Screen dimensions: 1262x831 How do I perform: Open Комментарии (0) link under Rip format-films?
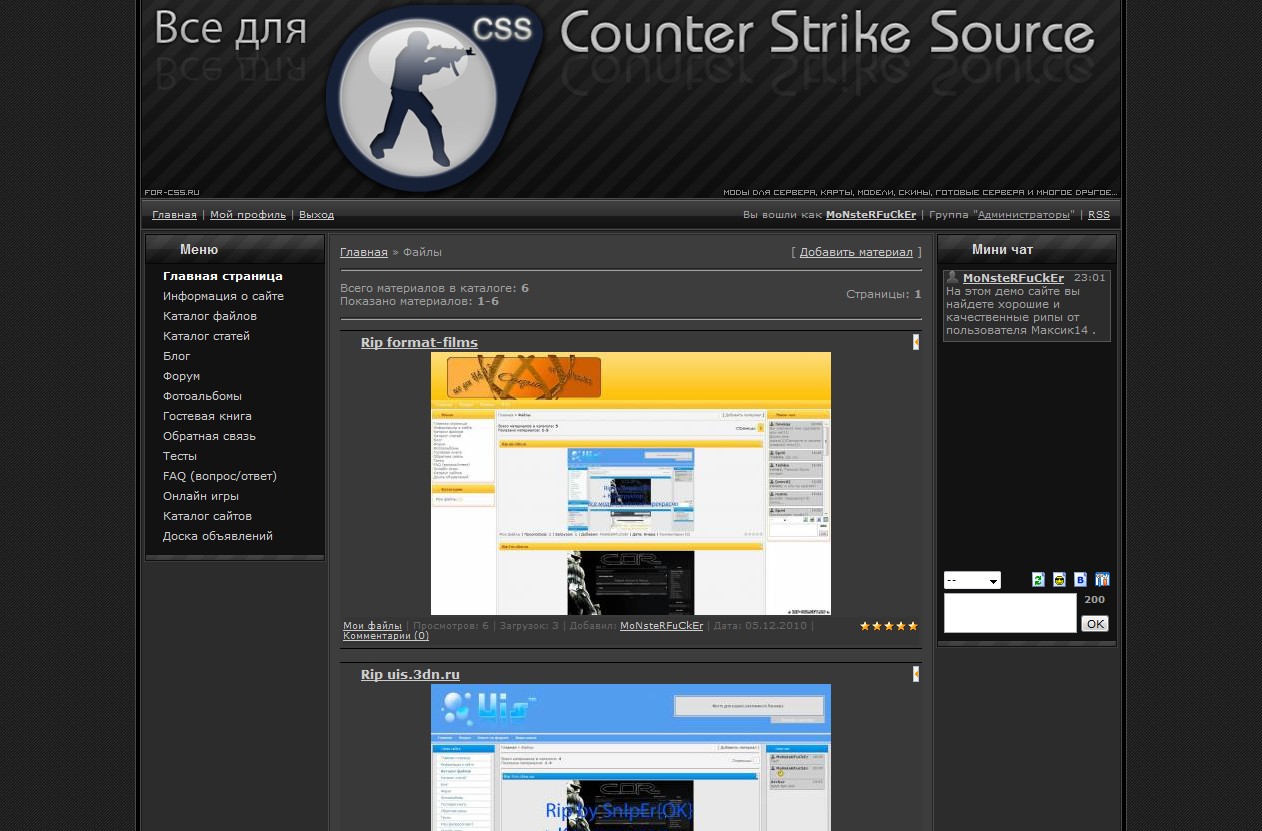click(x=386, y=636)
